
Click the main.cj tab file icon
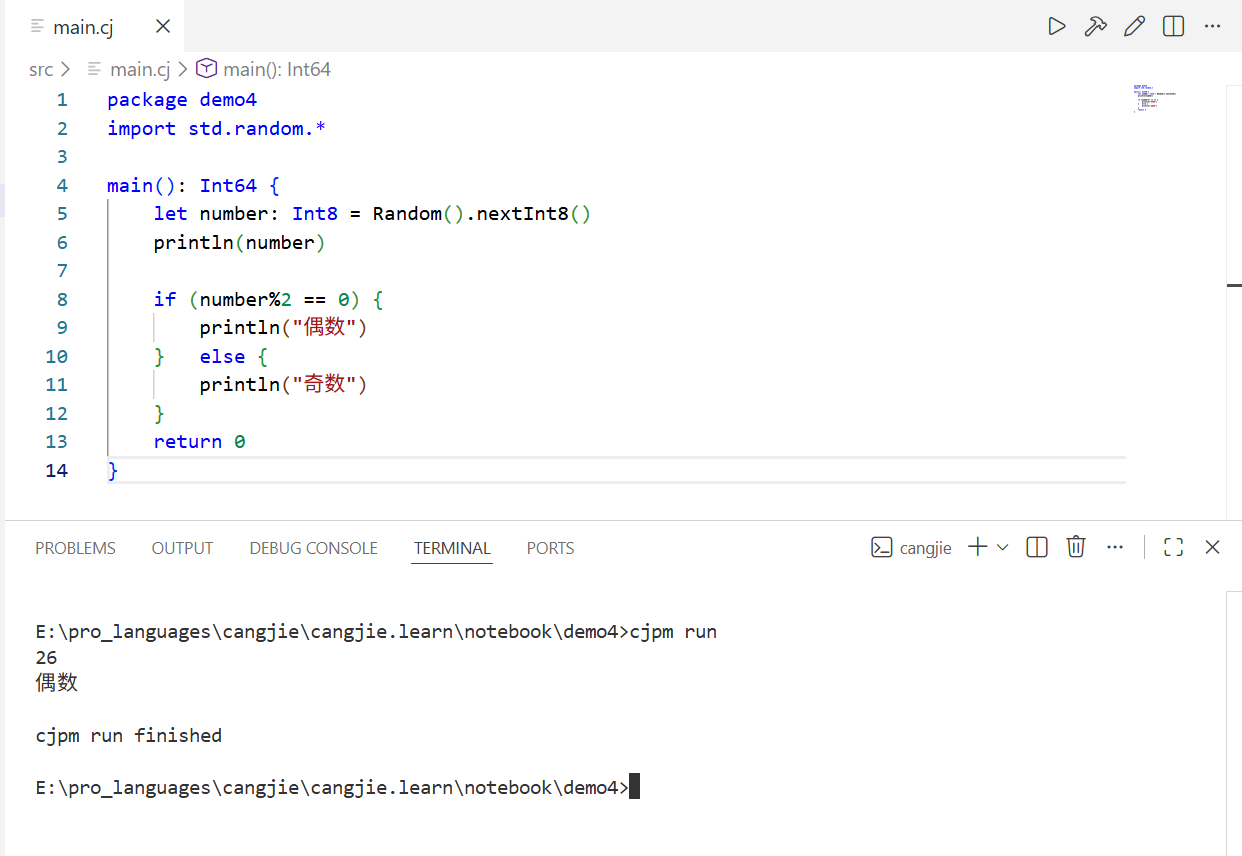tap(38, 27)
